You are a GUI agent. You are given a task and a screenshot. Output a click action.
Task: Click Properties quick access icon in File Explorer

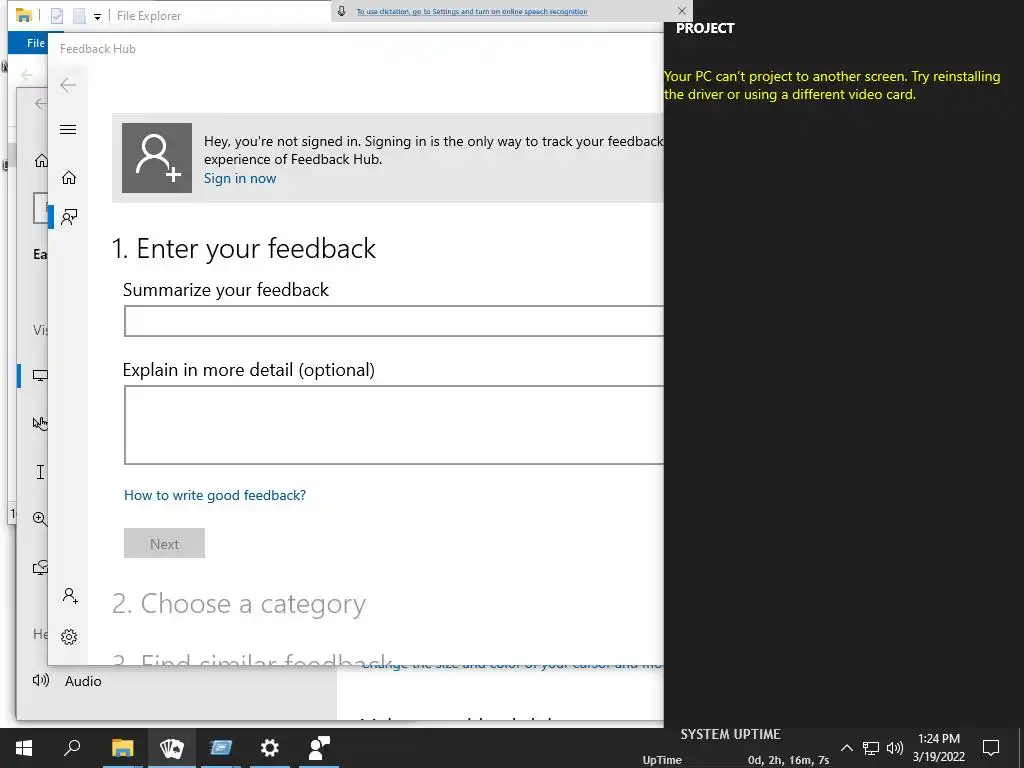pos(57,16)
